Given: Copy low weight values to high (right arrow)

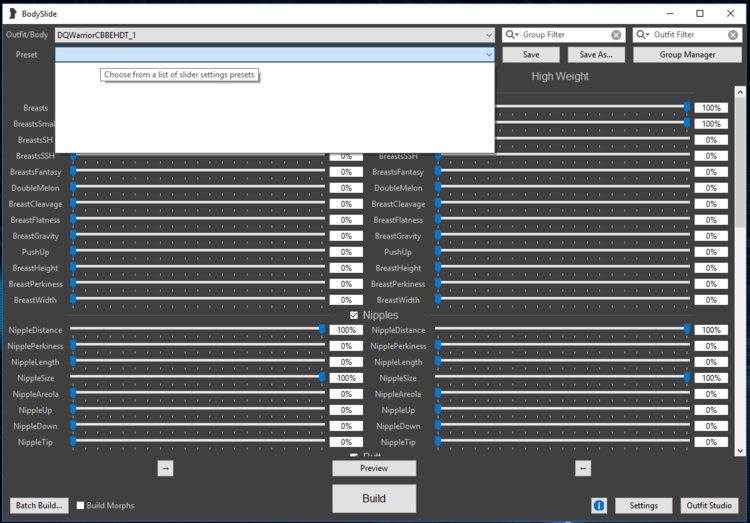Looking at the screenshot, I should 165,468.
